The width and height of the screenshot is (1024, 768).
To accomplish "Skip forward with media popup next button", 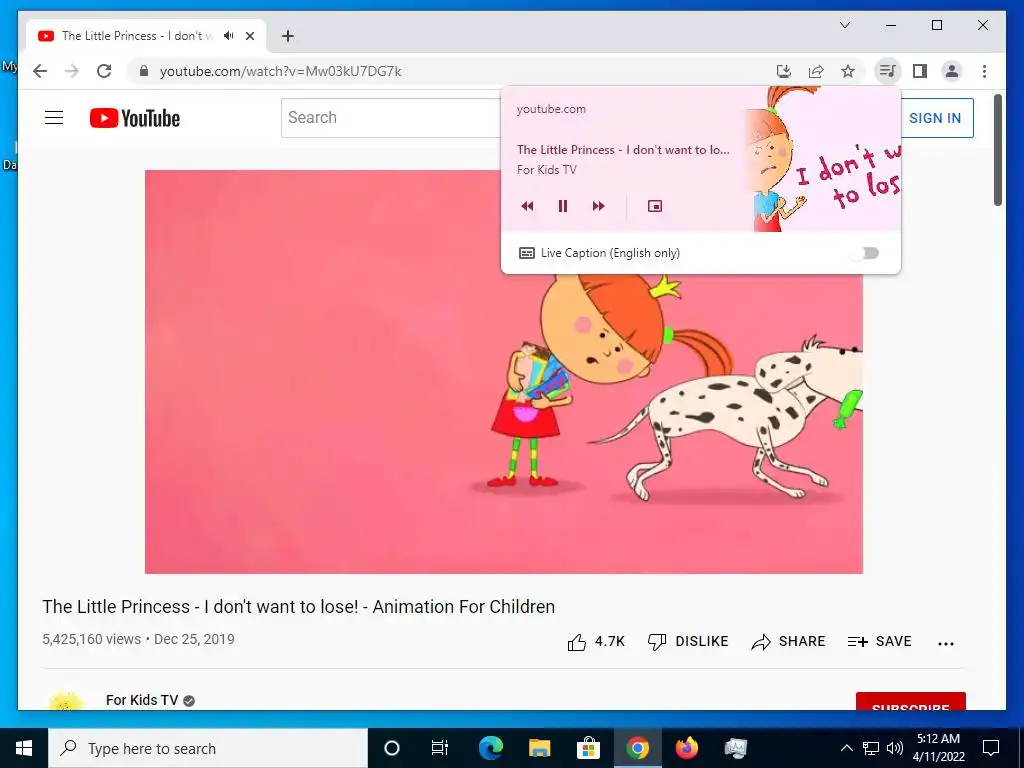I will pyautogui.click(x=598, y=206).
